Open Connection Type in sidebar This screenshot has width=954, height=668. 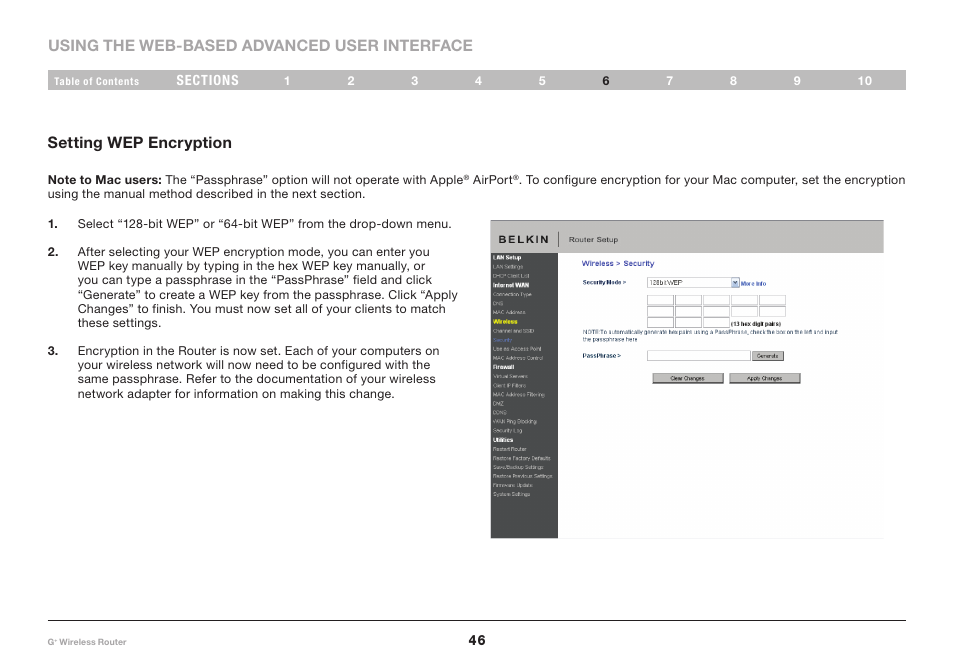(x=512, y=294)
